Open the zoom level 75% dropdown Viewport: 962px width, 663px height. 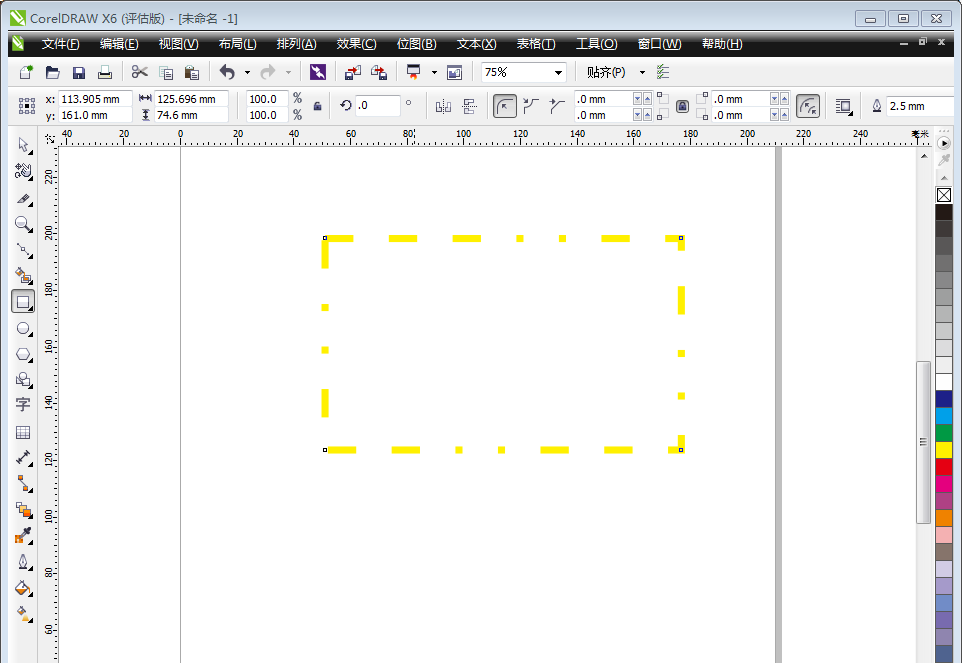558,72
